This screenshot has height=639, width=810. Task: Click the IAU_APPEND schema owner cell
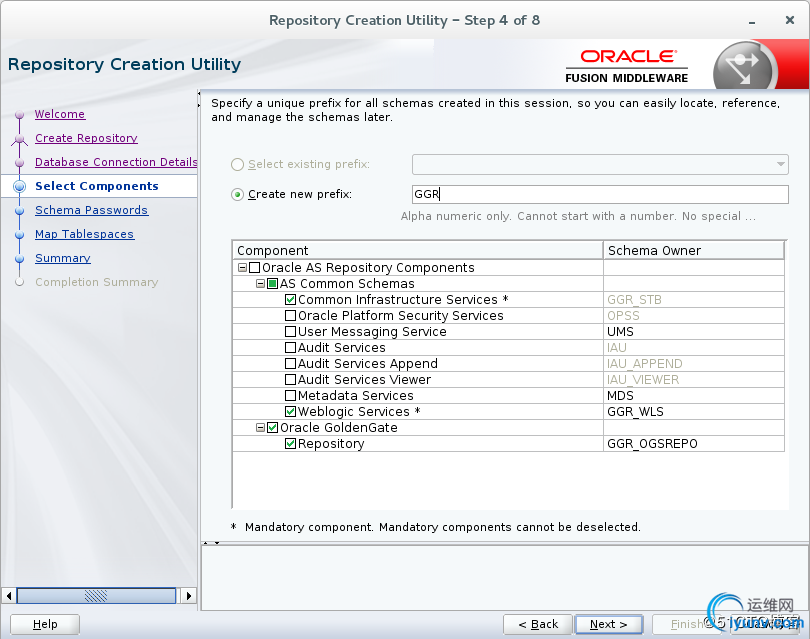click(694, 364)
